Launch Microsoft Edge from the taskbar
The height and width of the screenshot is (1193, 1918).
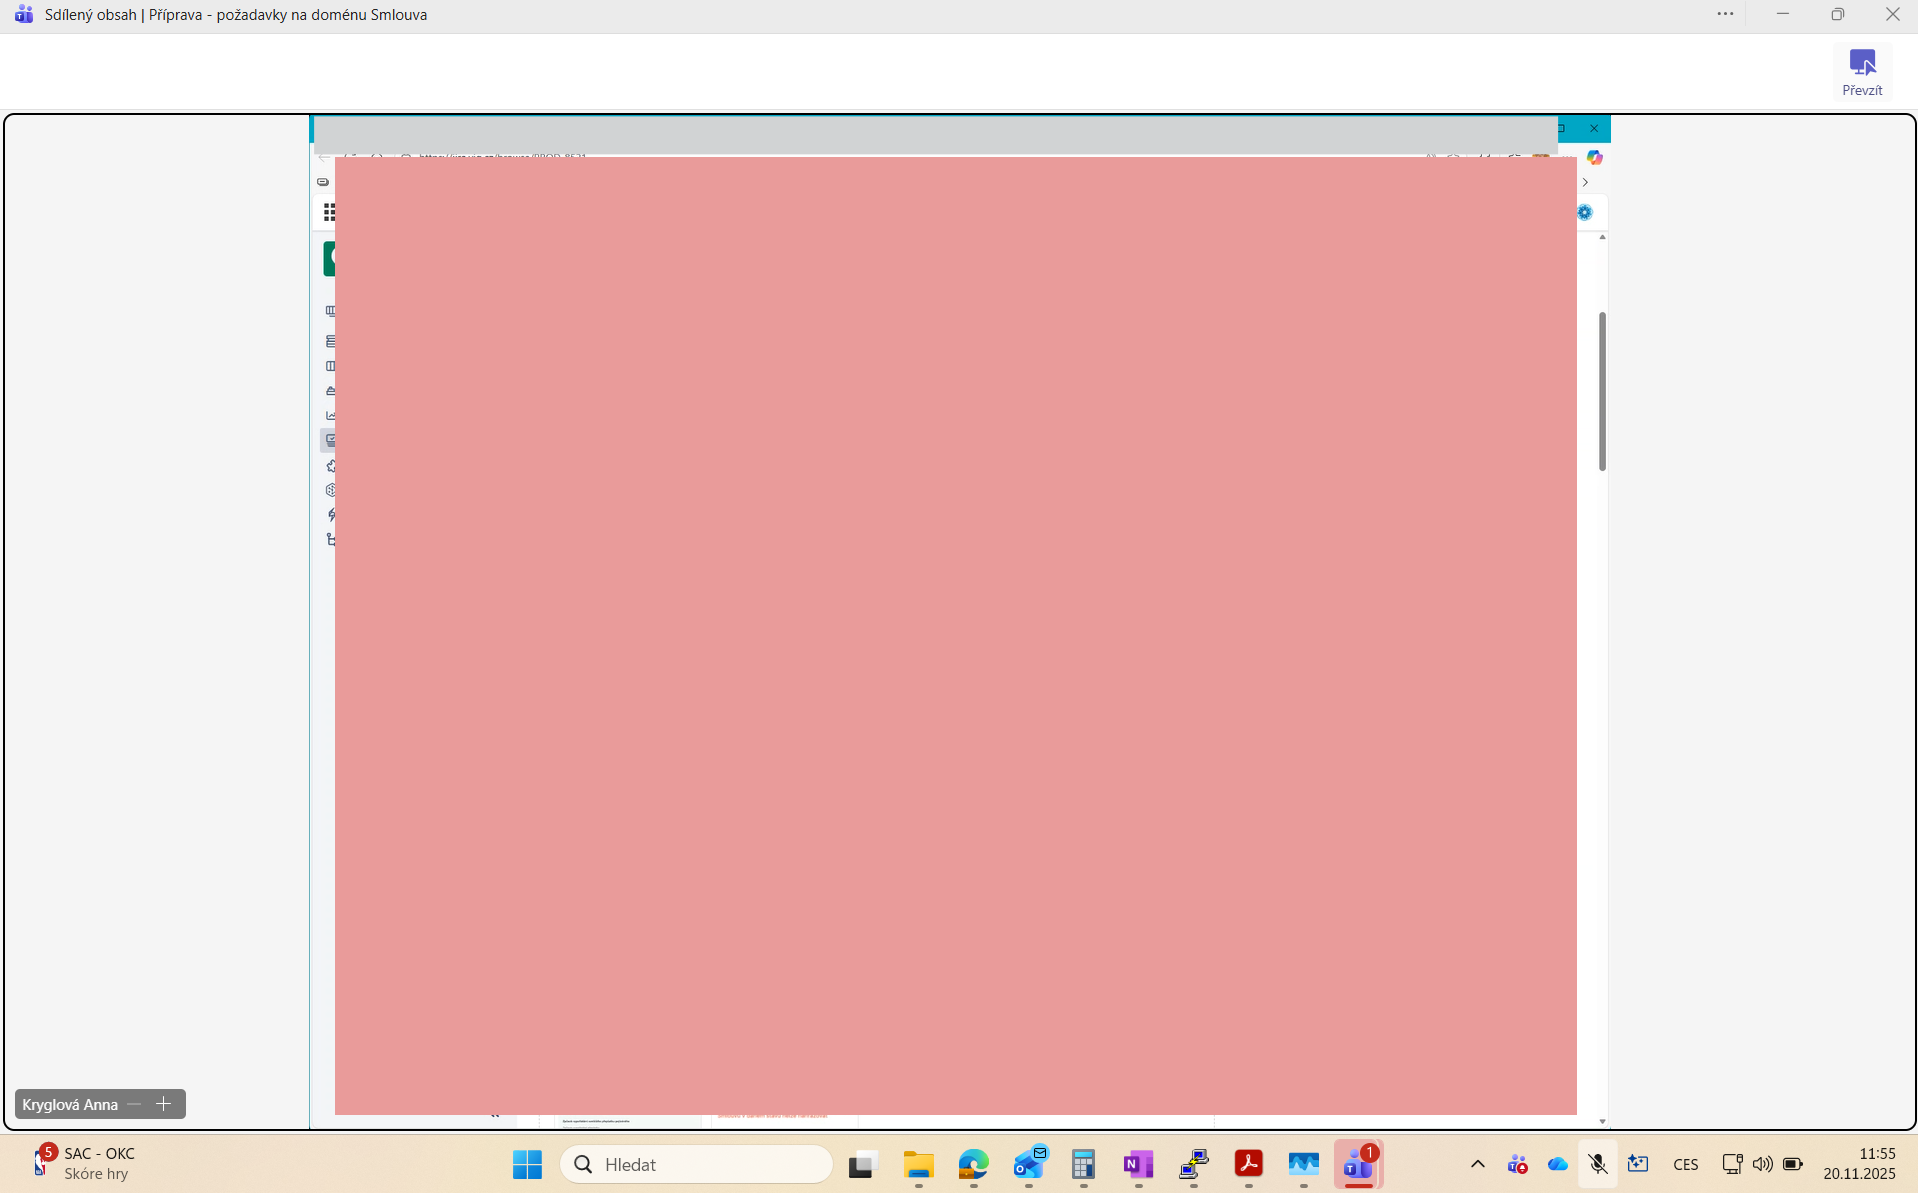click(973, 1164)
